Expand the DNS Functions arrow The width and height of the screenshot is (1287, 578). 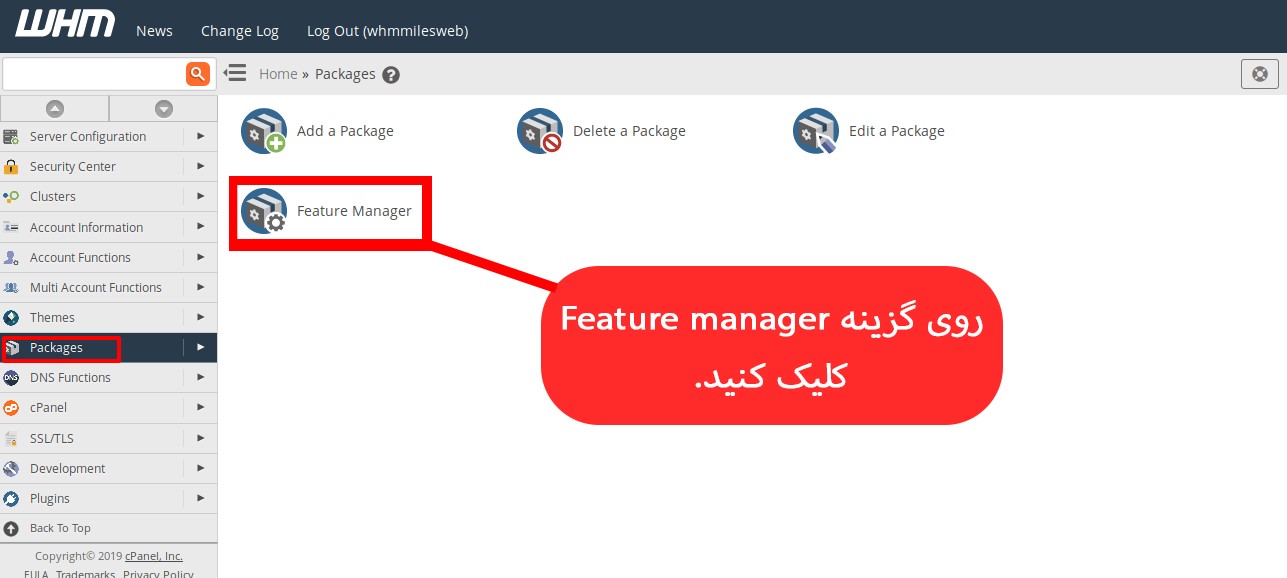tap(200, 377)
